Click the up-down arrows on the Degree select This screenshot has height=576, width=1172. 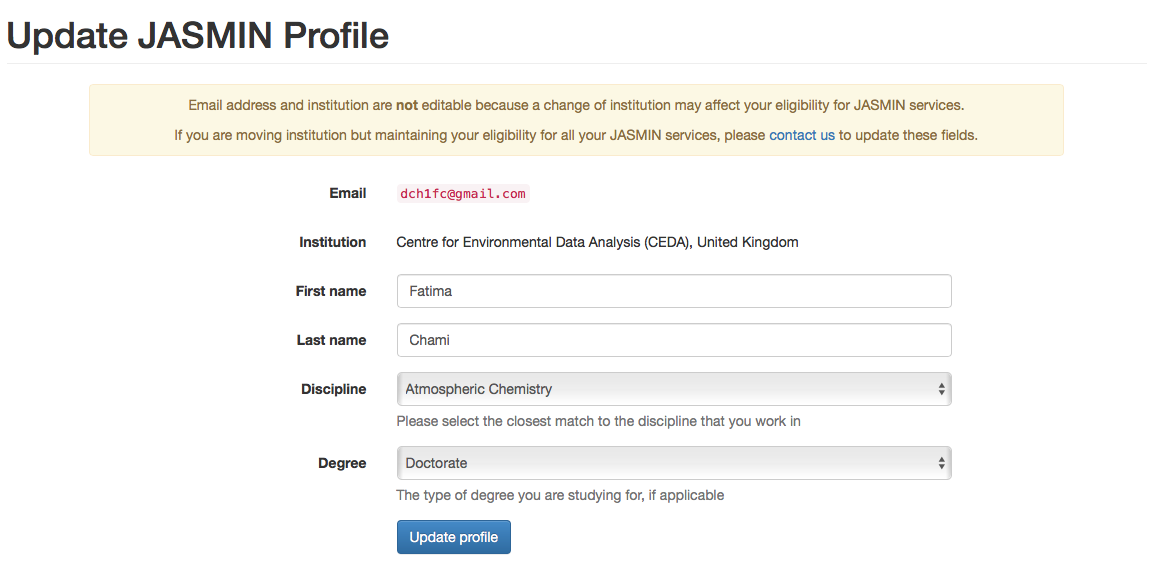point(941,463)
